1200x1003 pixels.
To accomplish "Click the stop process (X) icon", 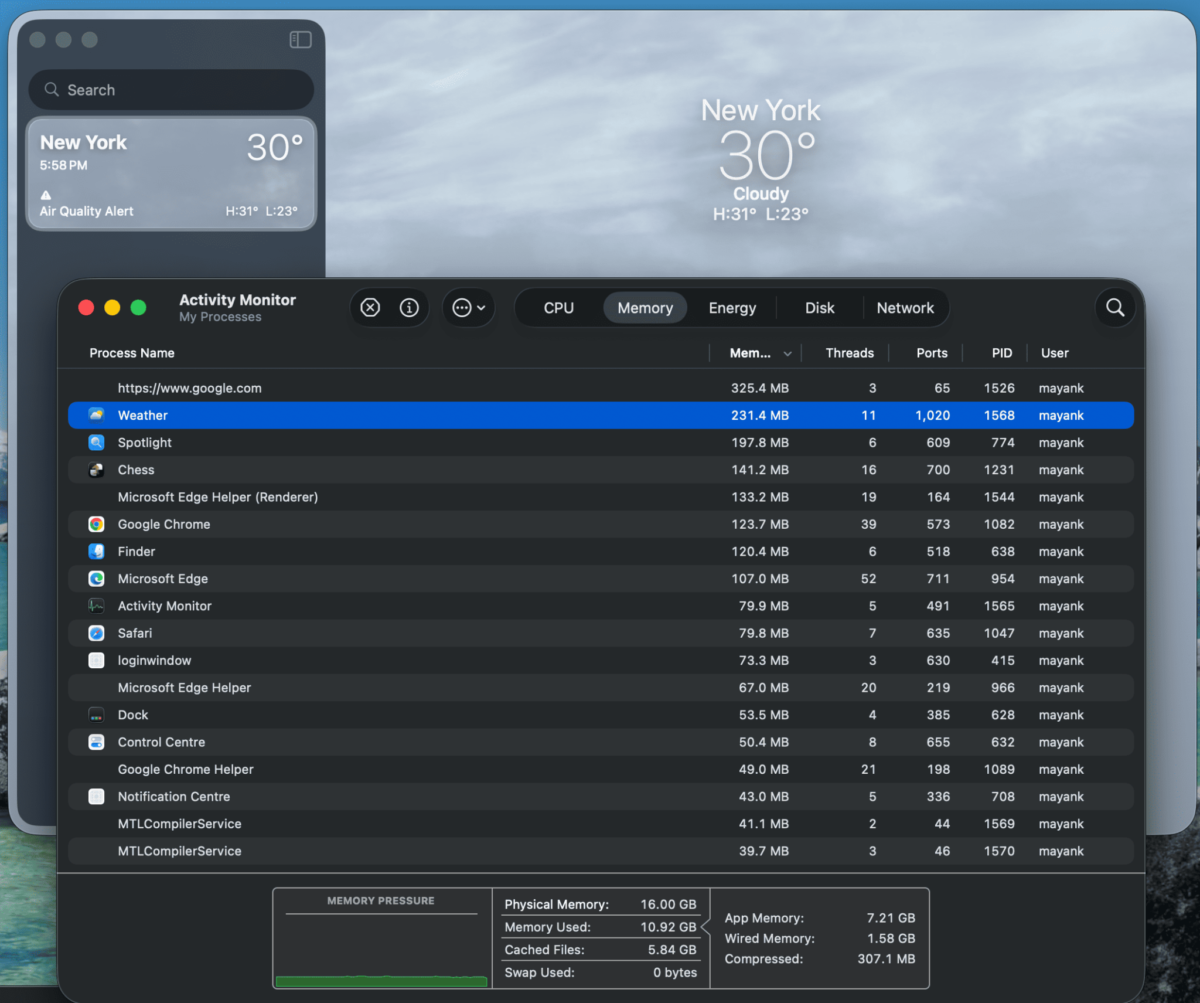I will click(370, 308).
